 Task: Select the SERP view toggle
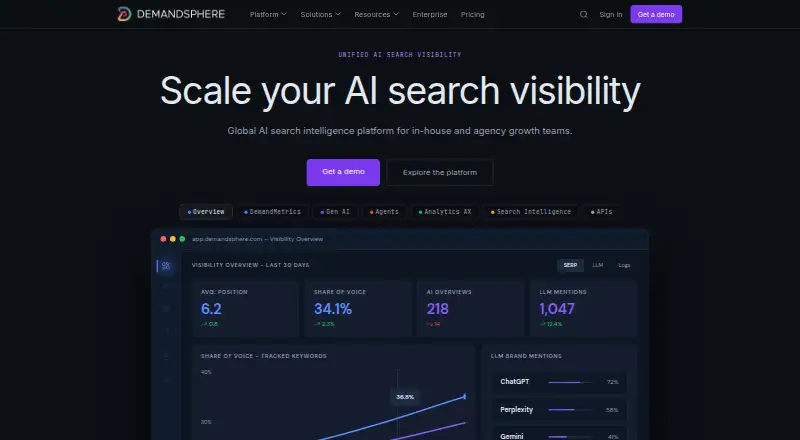570,265
